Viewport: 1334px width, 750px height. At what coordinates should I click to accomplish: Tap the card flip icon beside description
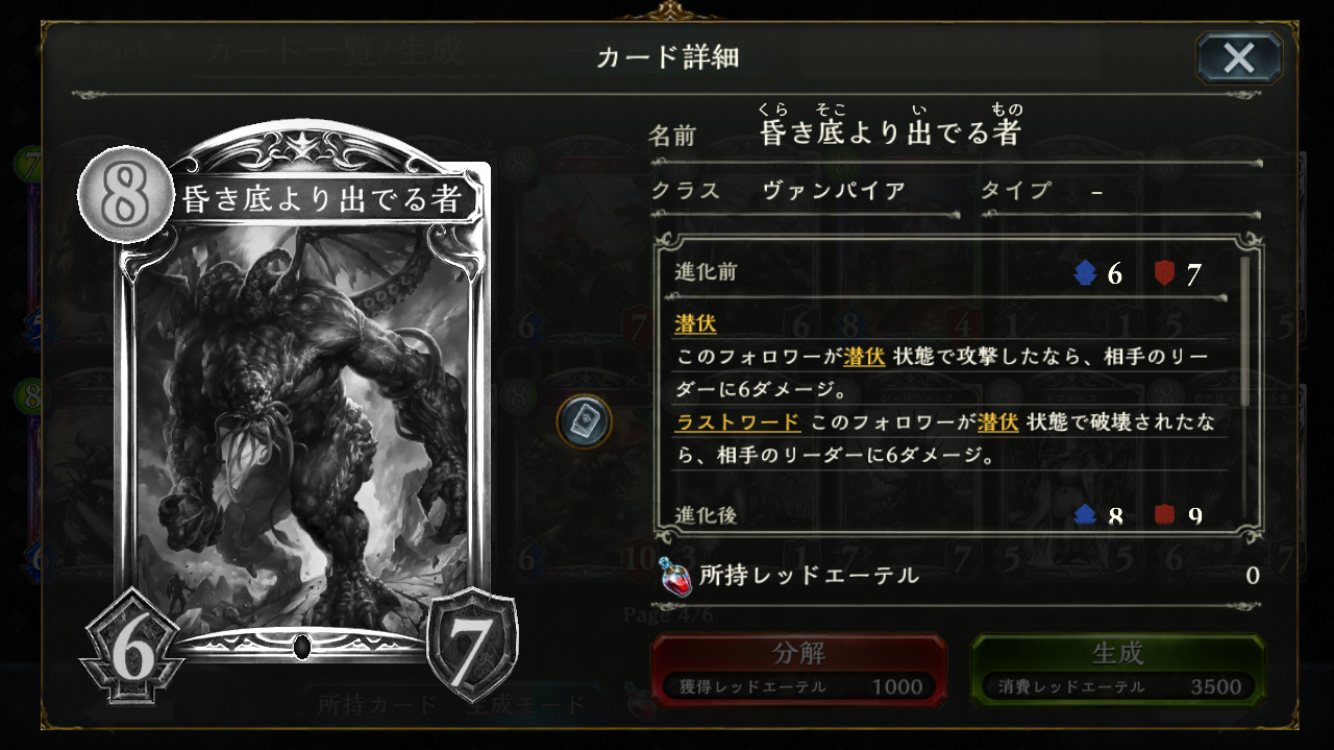584,422
